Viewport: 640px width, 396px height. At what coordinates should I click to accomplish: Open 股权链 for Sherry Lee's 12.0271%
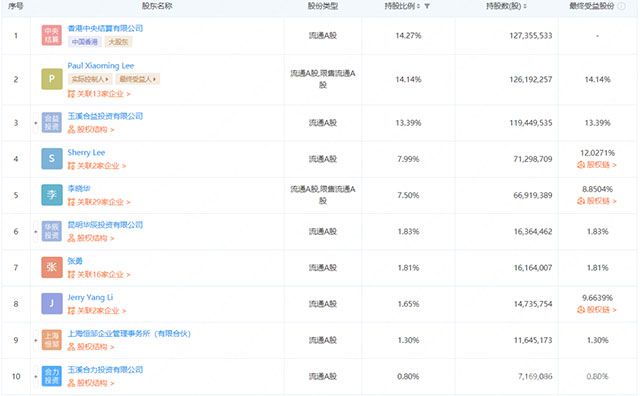[x=597, y=165]
